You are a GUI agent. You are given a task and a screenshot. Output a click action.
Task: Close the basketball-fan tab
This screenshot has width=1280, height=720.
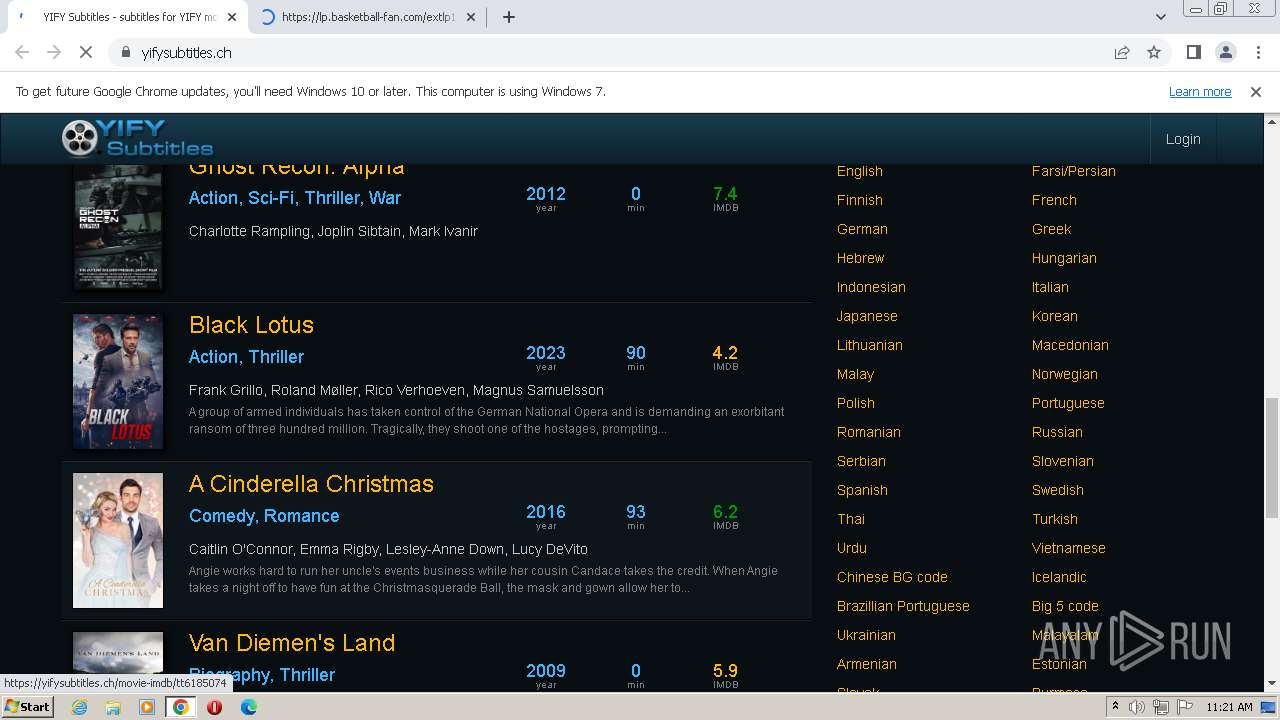coord(471,17)
